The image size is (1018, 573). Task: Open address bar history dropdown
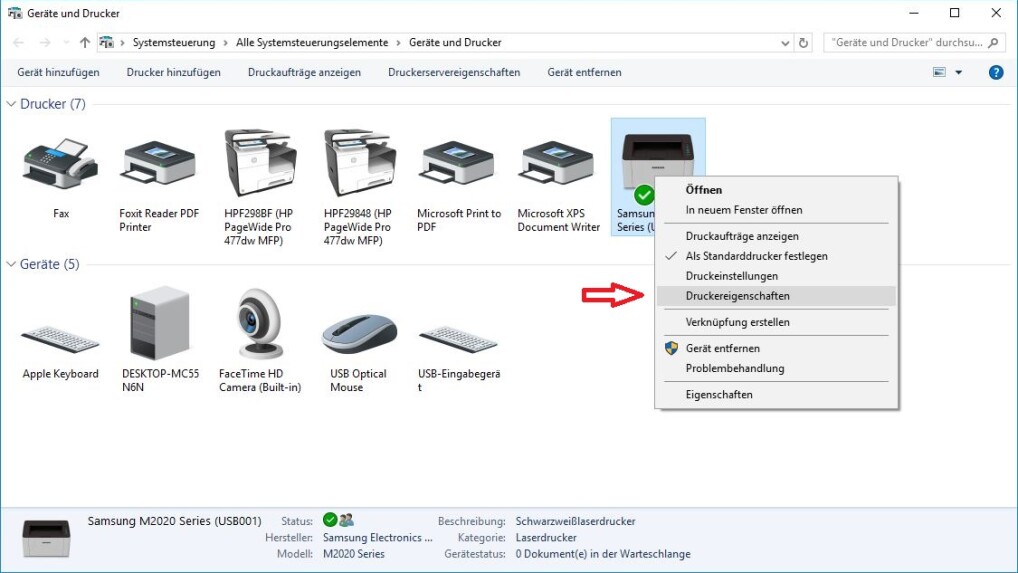[785, 43]
